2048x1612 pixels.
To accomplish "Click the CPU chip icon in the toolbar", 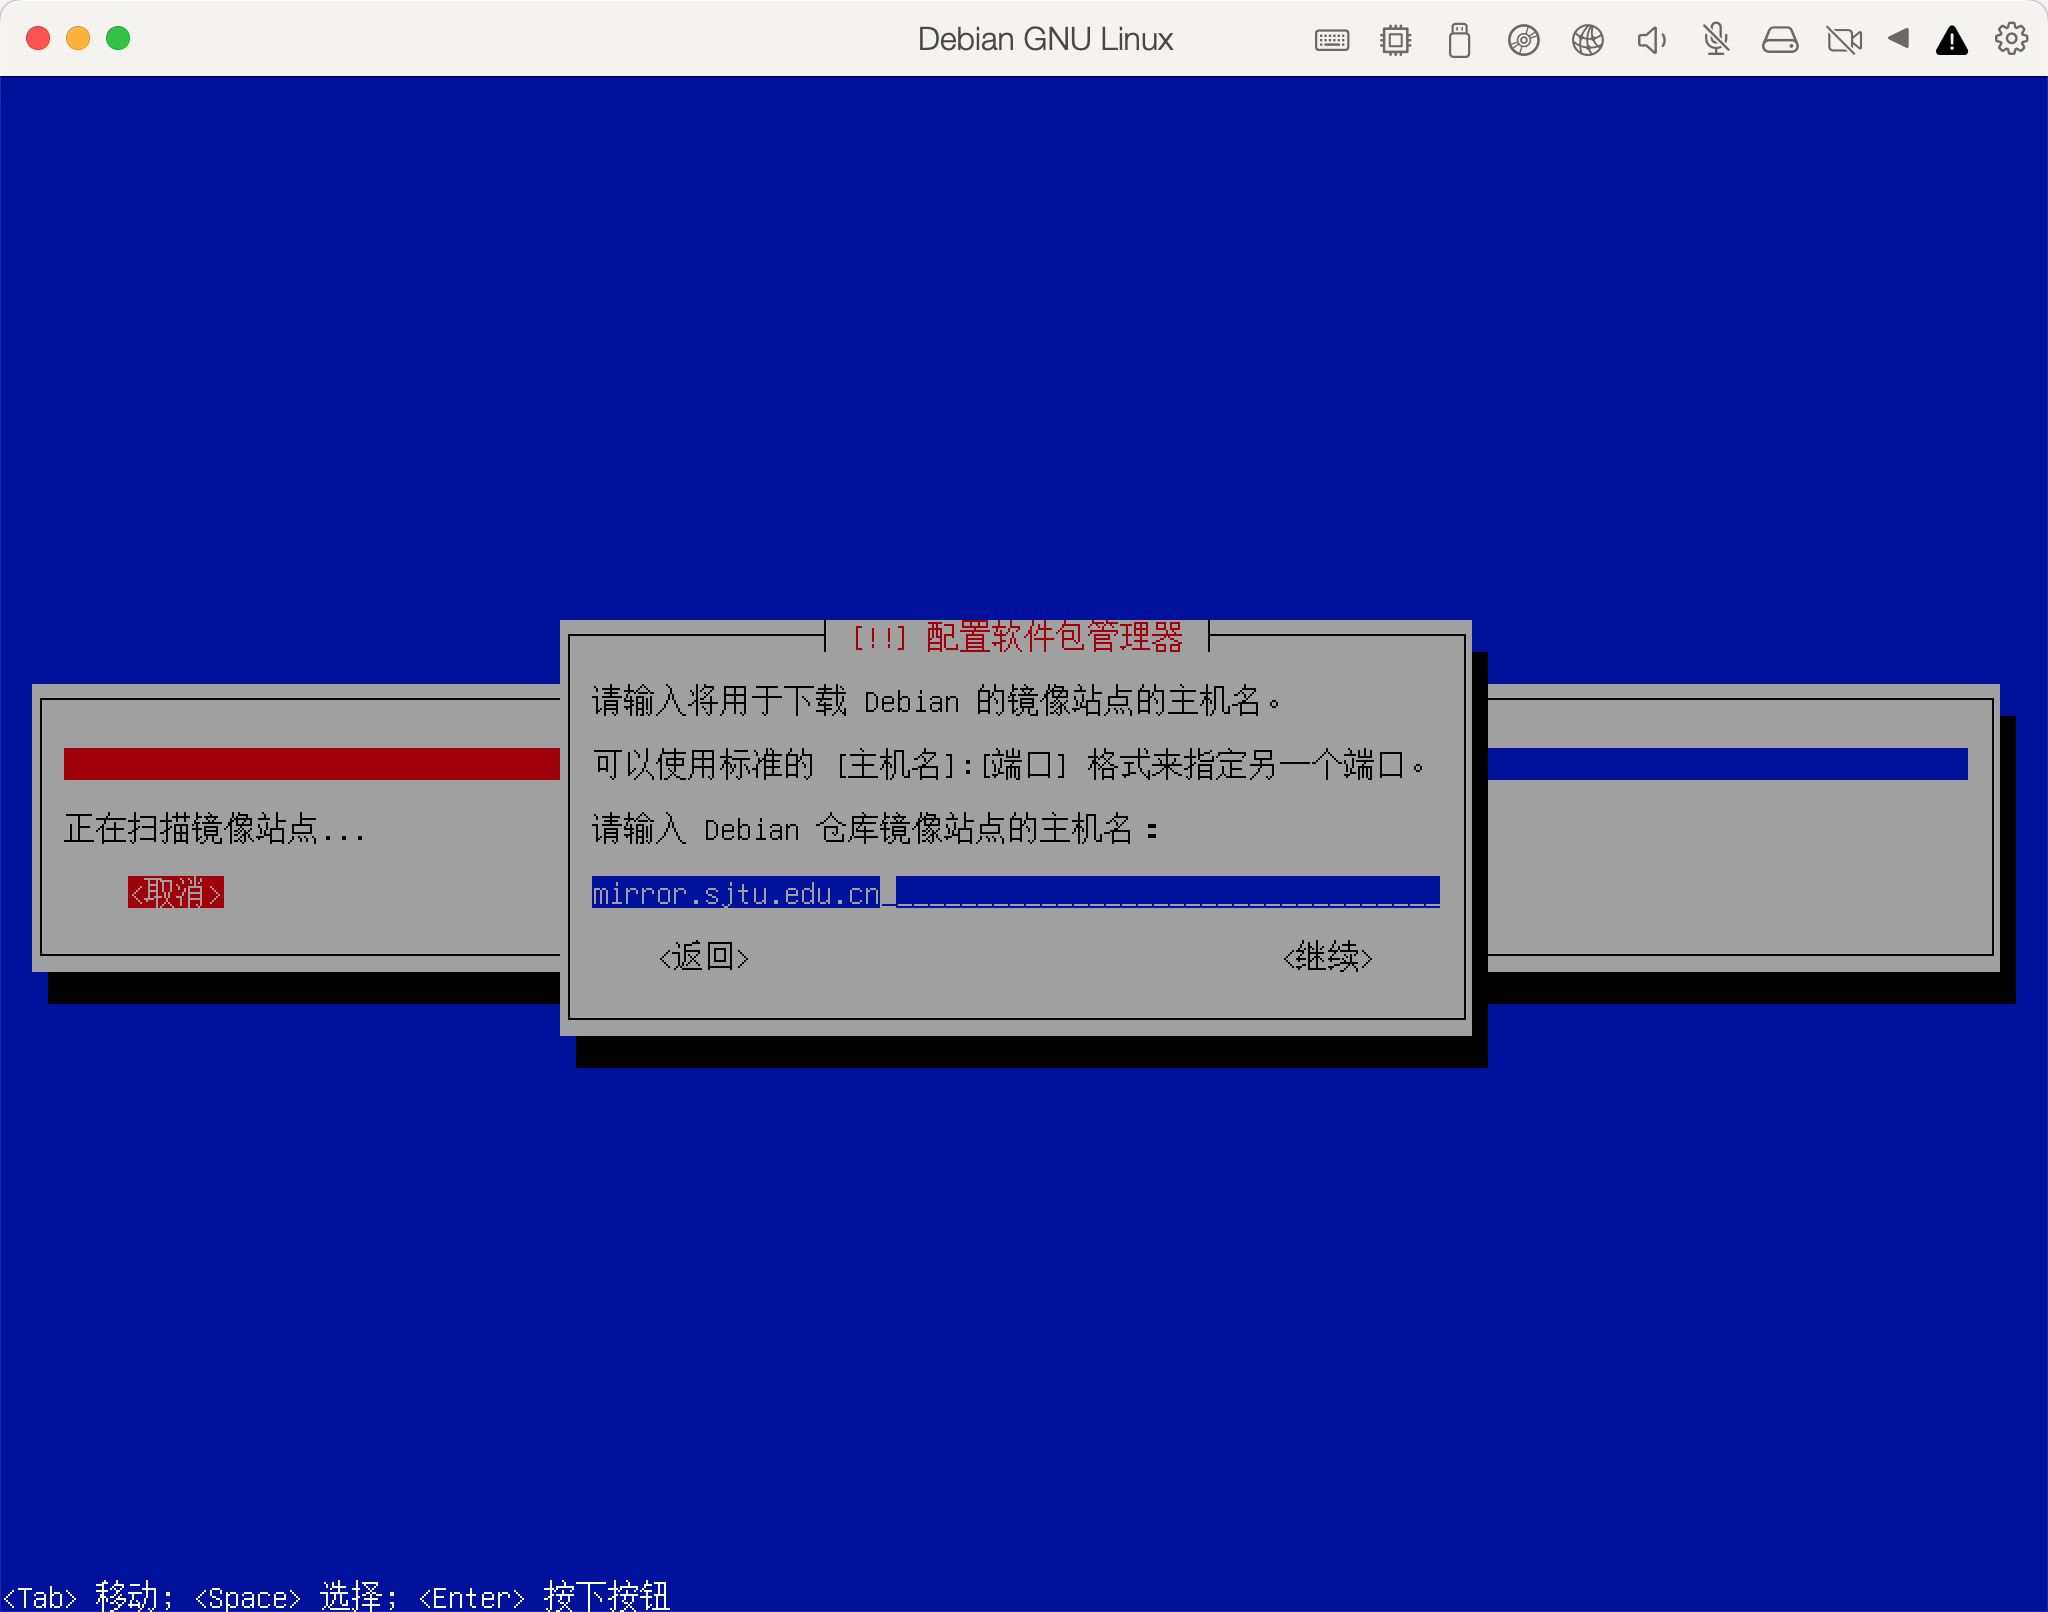I will coord(1395,40).
